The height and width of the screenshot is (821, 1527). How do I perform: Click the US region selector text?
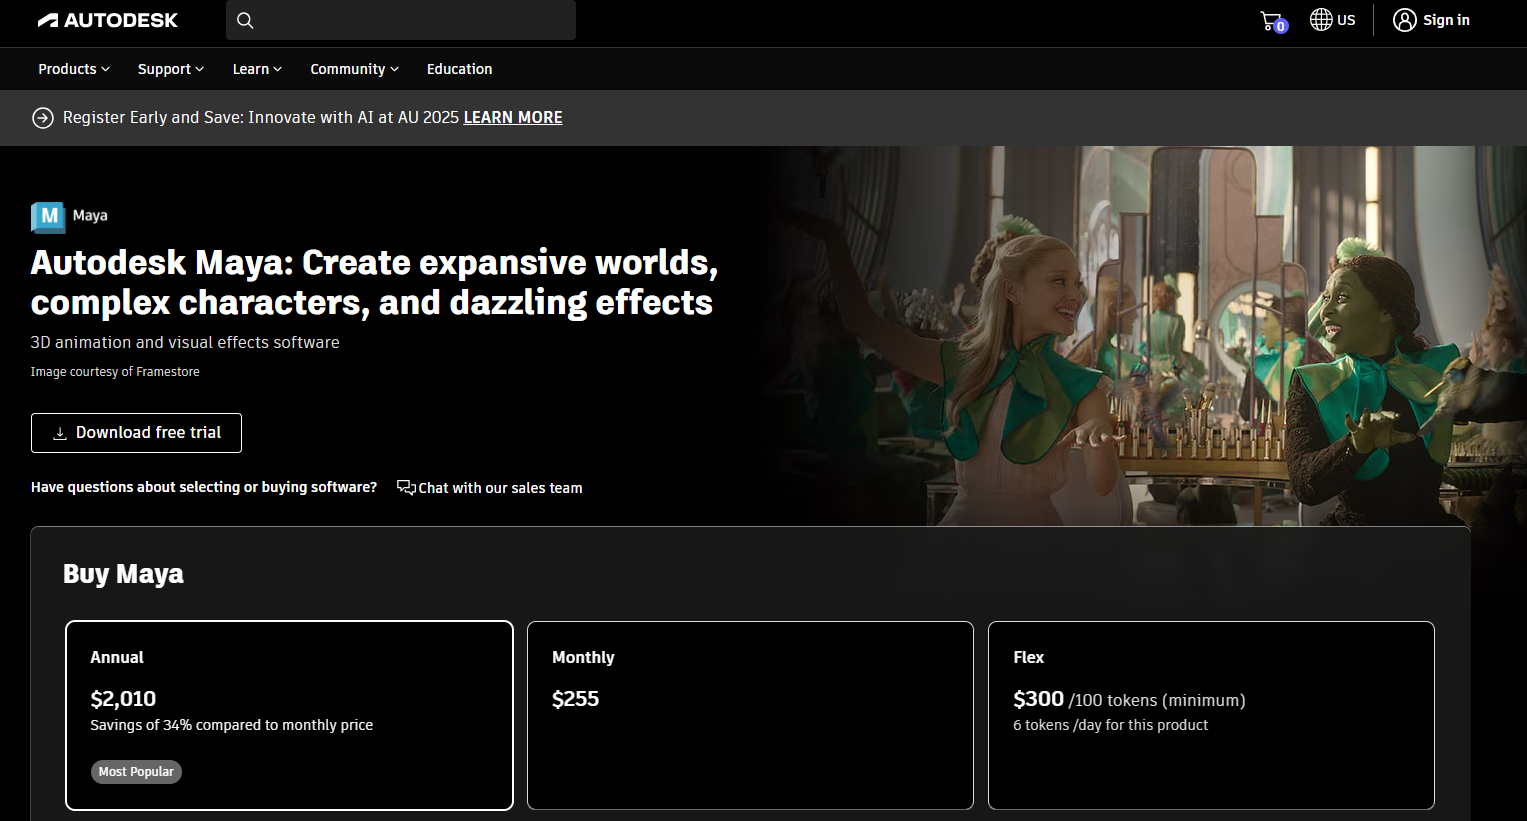(x=1346, y=20)
